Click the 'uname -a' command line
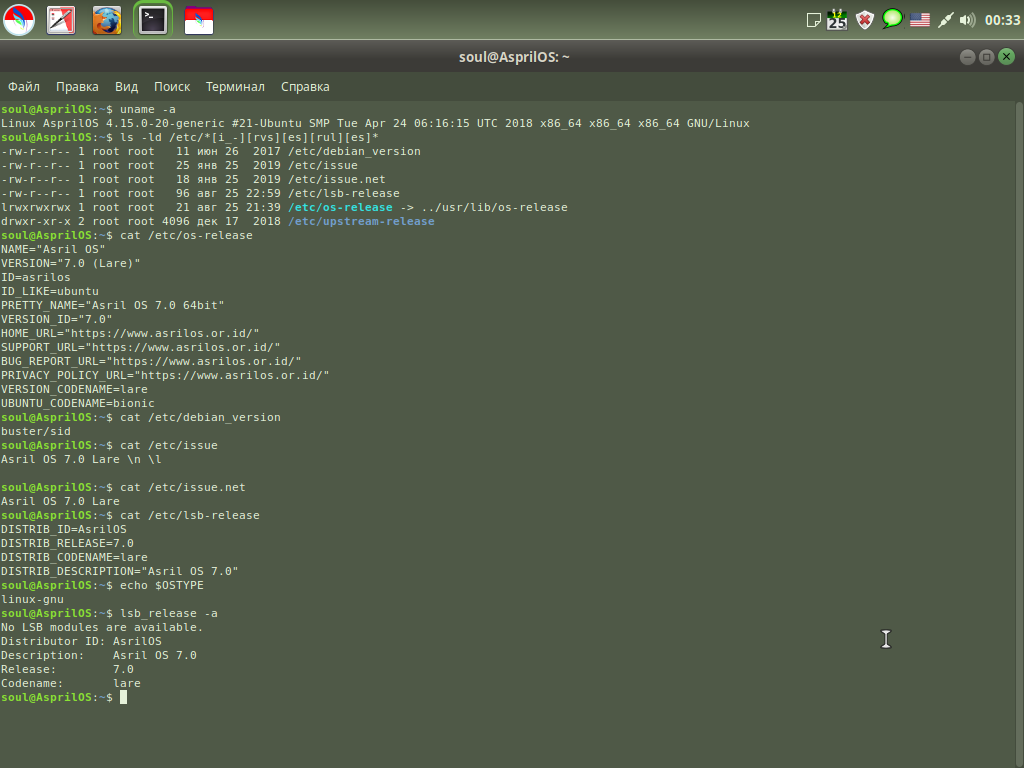 88,109
